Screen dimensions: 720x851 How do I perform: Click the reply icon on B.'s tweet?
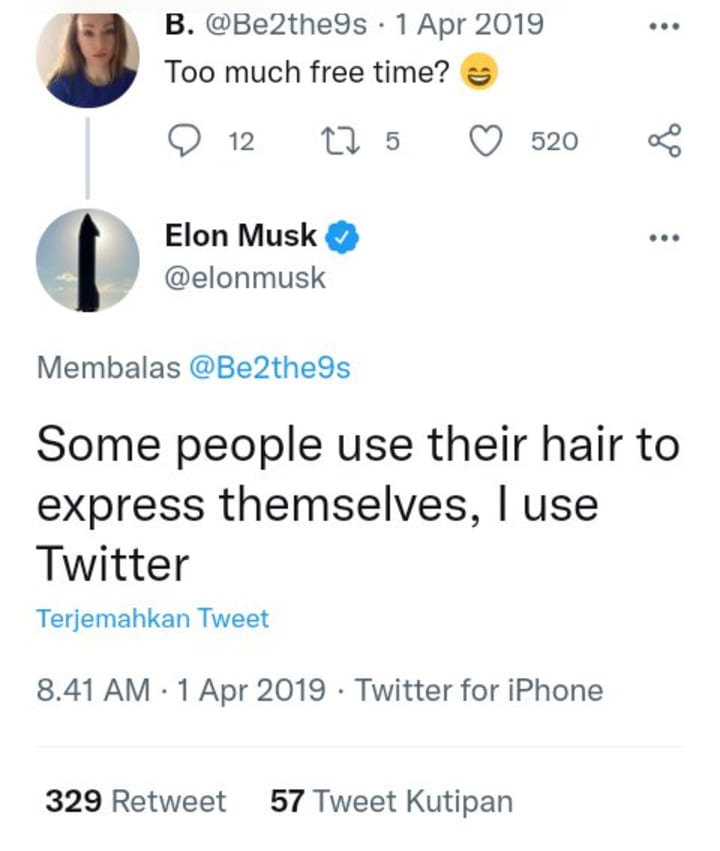(183, 141)
